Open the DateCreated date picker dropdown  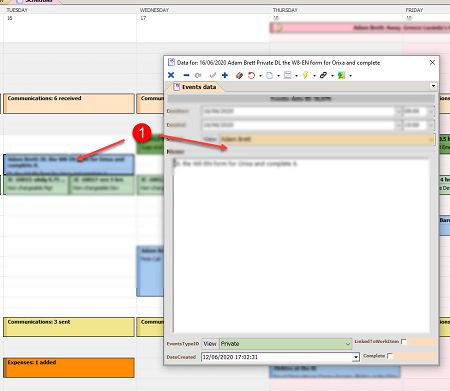356,357
